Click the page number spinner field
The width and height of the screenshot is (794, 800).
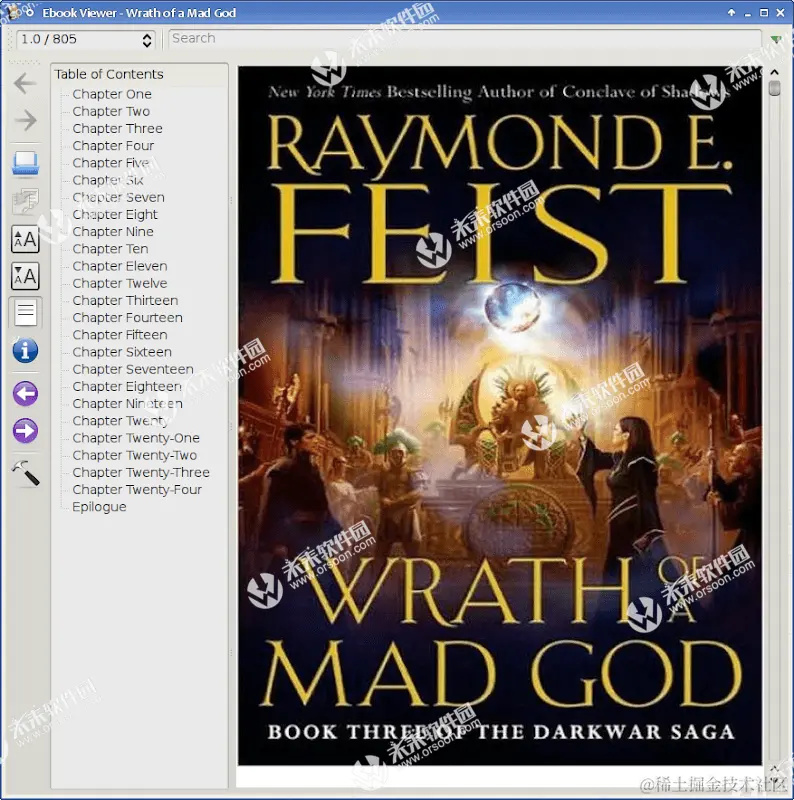tap(86, 39)
